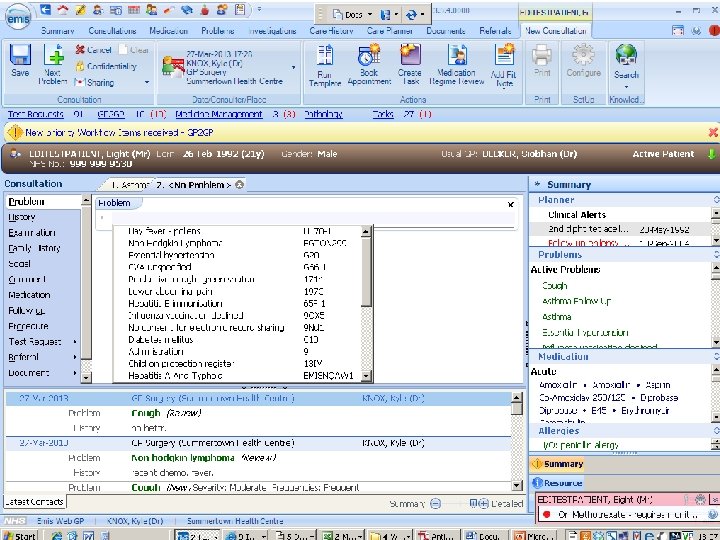Click the emis logo button
Image resolution: width=720 pixels, height=540 pixels.
18,17
